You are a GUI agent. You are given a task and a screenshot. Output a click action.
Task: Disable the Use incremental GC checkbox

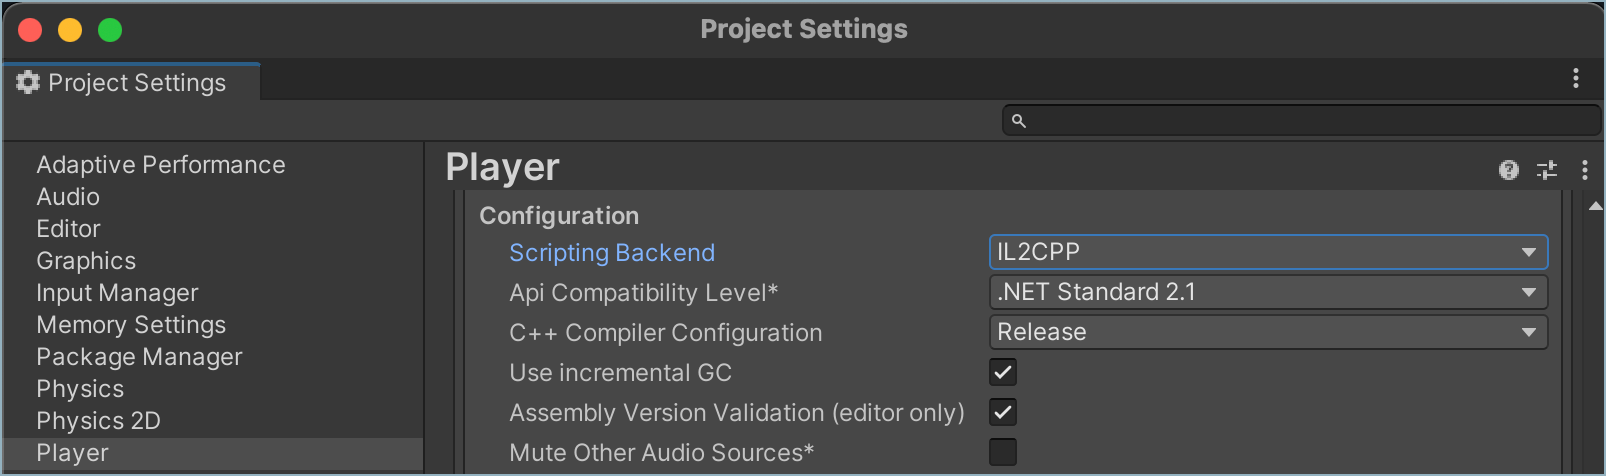(1003, 372)
